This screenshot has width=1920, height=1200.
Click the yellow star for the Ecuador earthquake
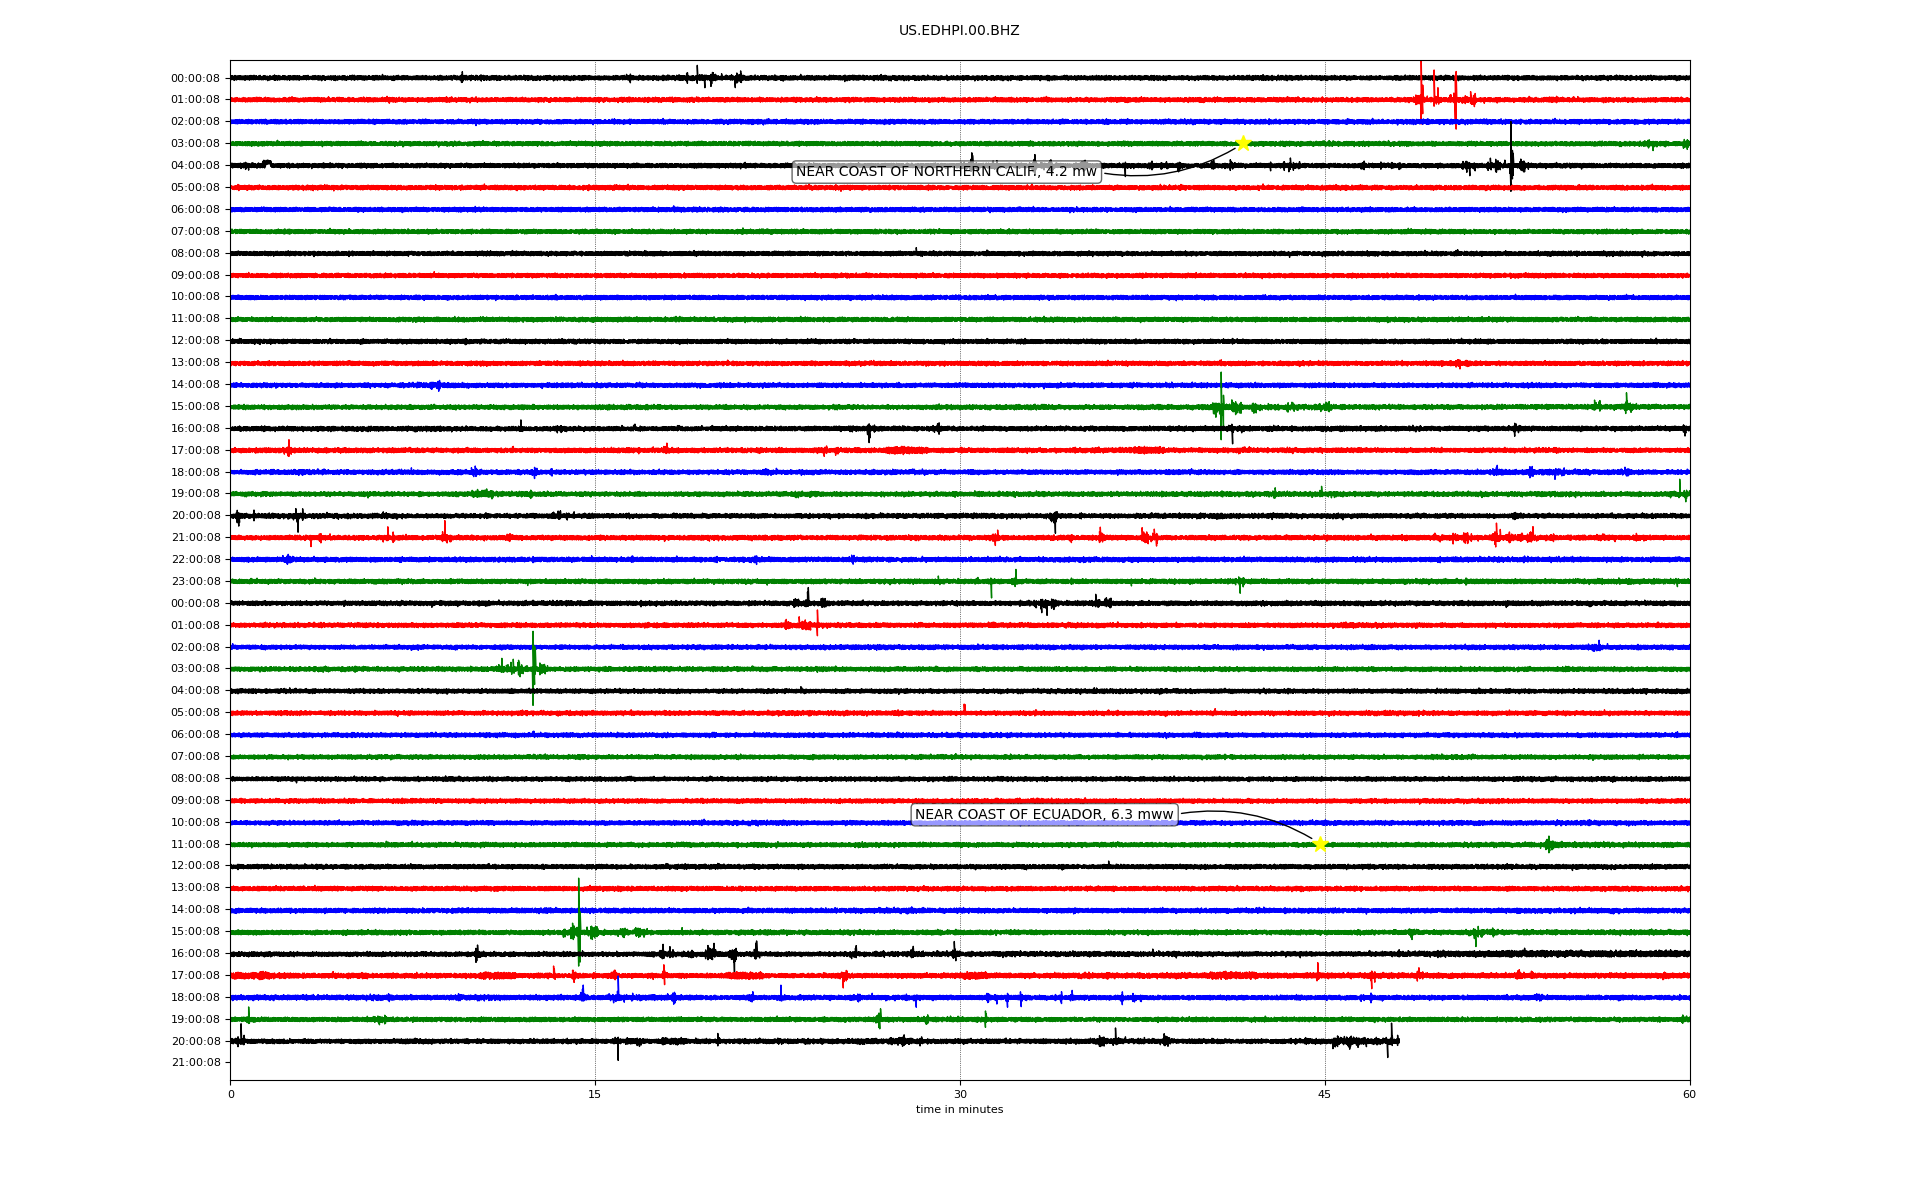[1320, 844]
